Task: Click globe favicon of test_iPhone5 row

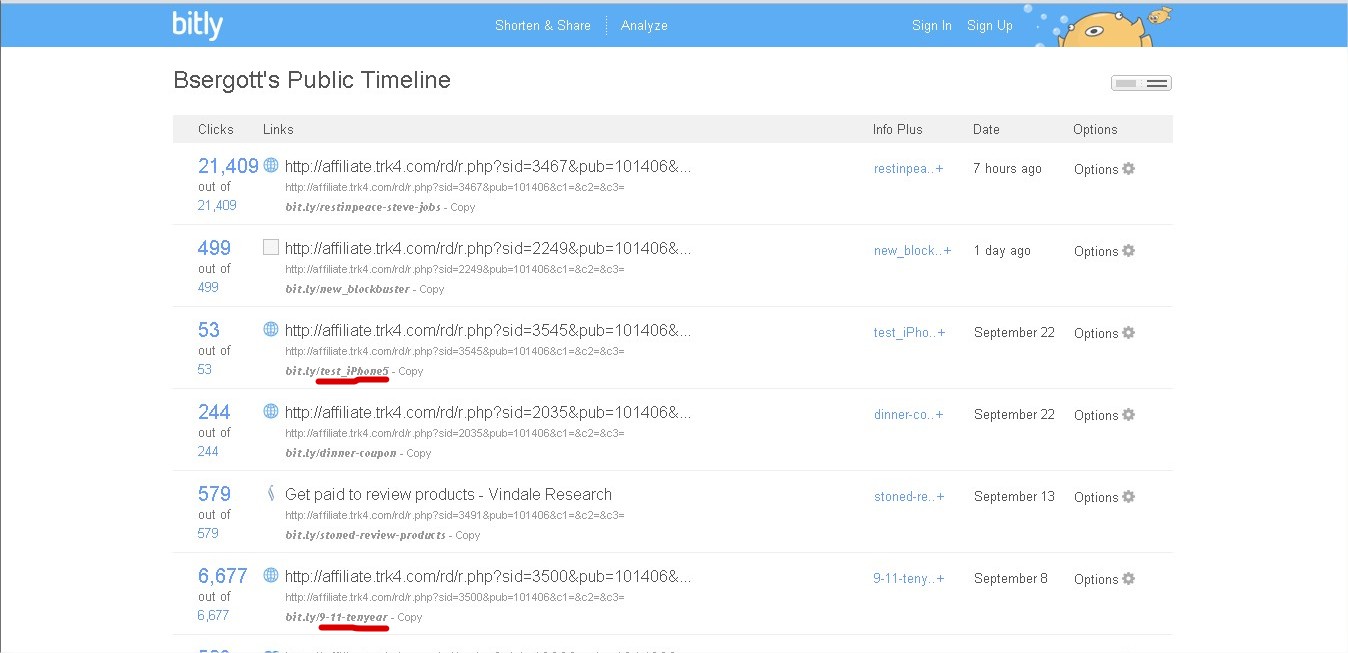Action: tap(271, 329)
